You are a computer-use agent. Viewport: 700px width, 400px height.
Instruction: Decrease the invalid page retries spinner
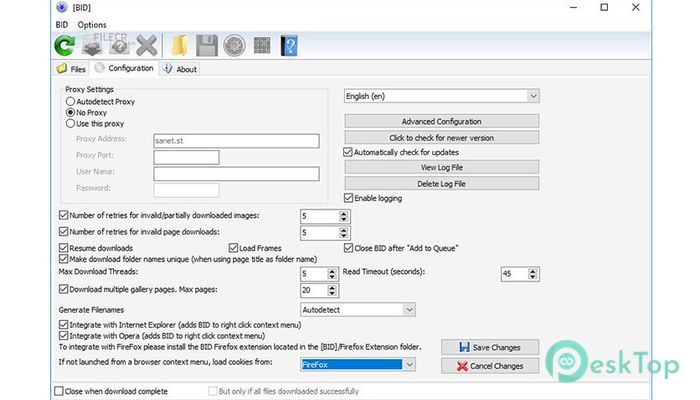pyautogui.click(x=343, y=236)
